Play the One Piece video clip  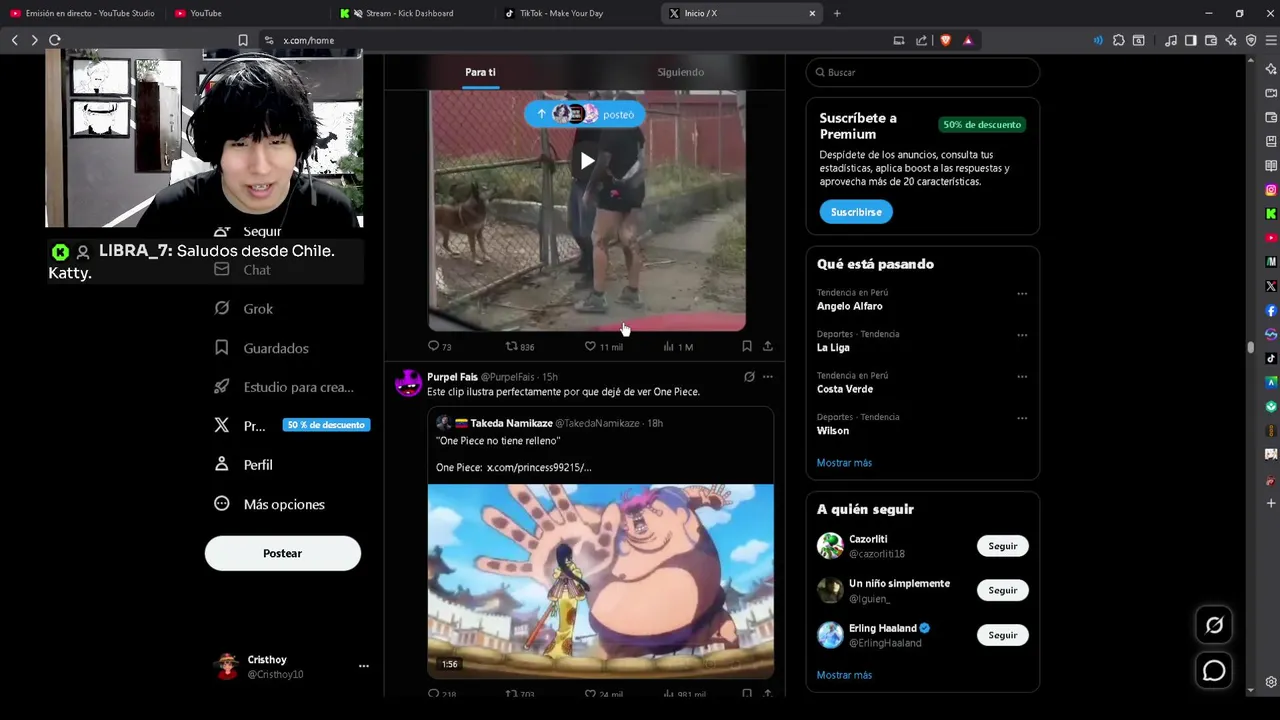point(600,582)
